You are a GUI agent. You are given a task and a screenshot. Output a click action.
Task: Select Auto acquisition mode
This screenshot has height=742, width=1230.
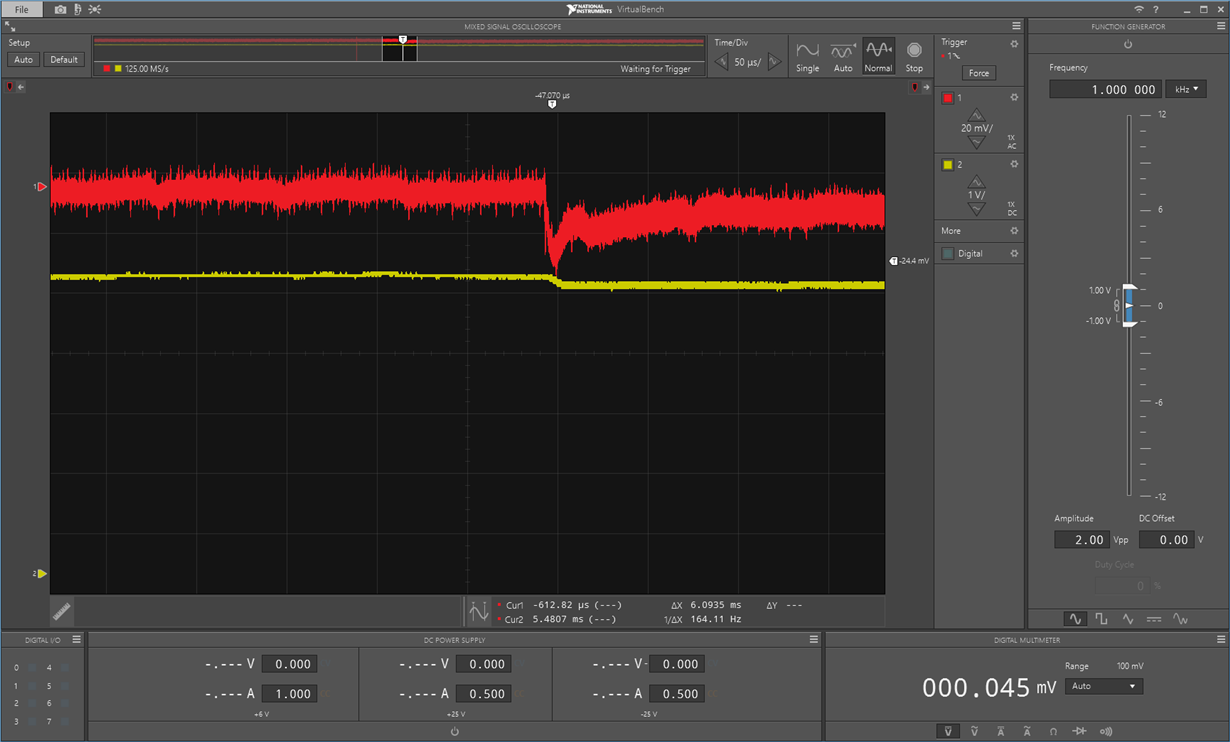(843, 56)
